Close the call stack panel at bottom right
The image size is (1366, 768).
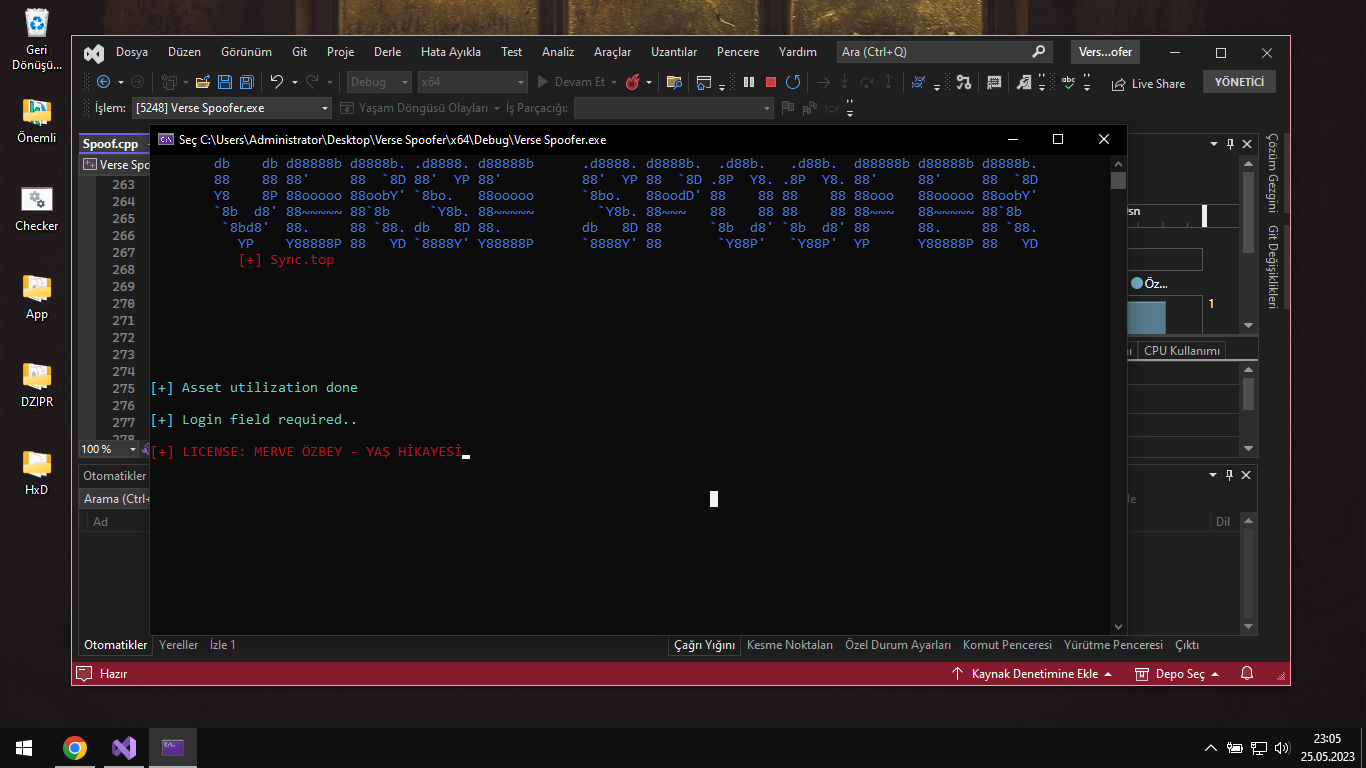pyautogui.click(x=1247, y=475)
